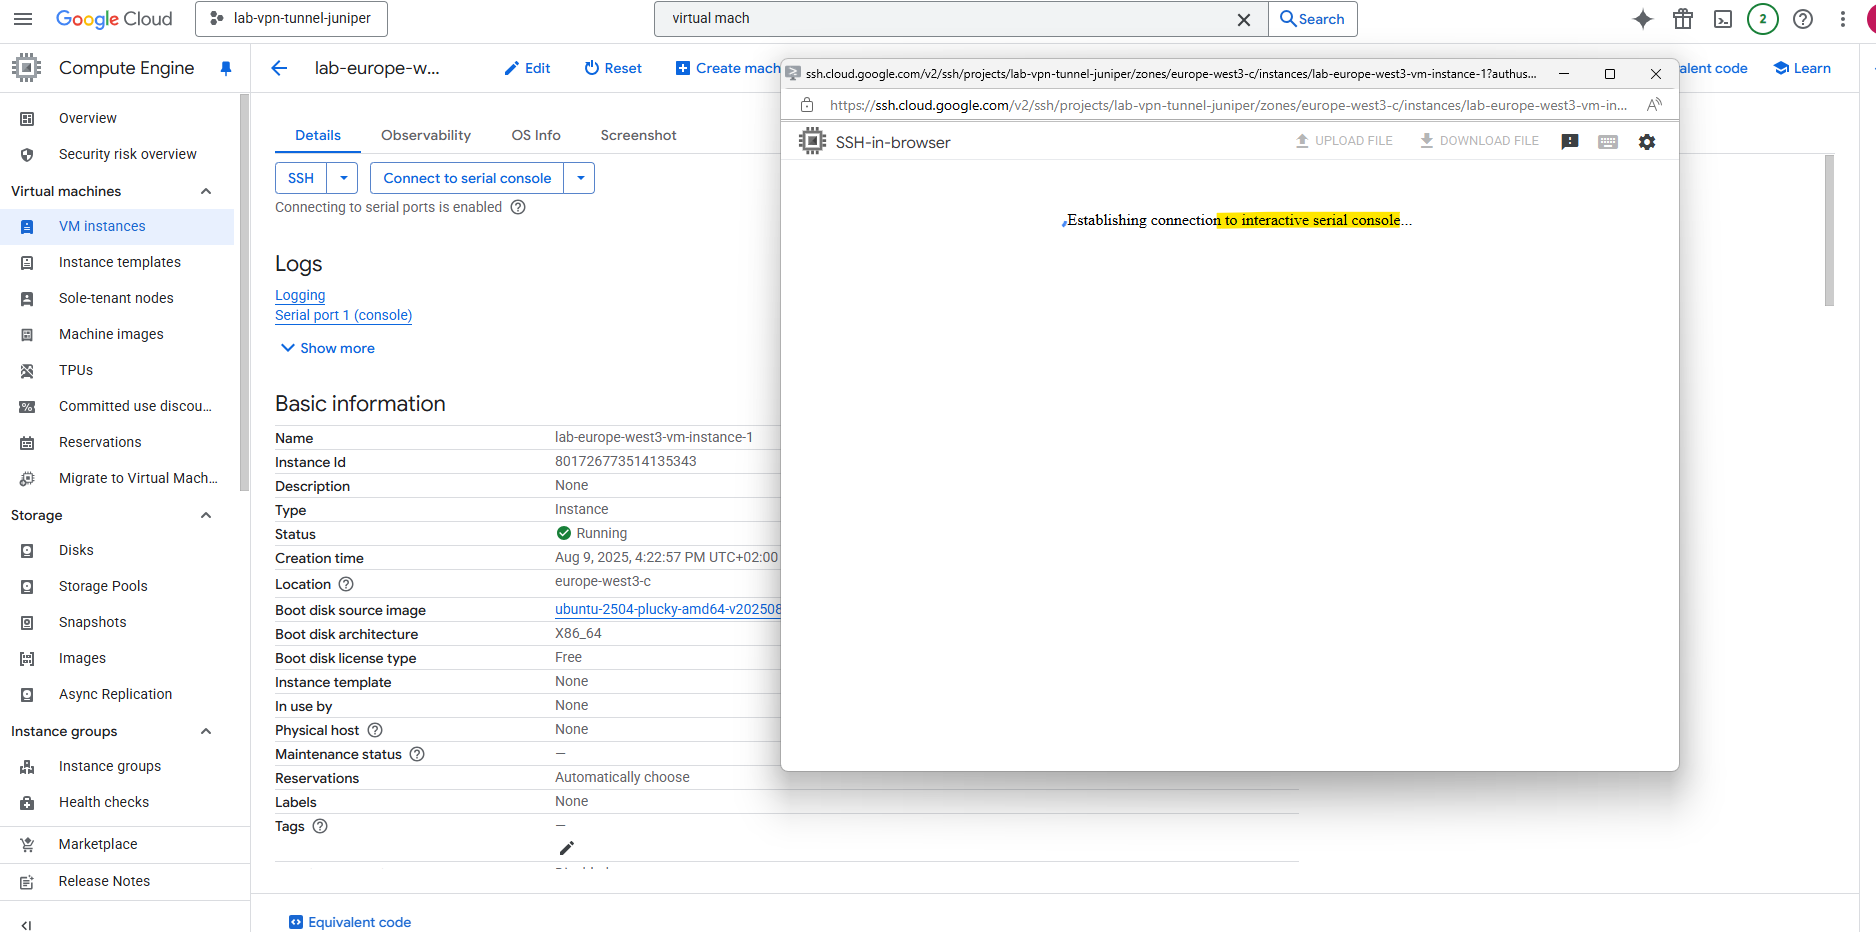Click the Search button

pos(1312,19)
